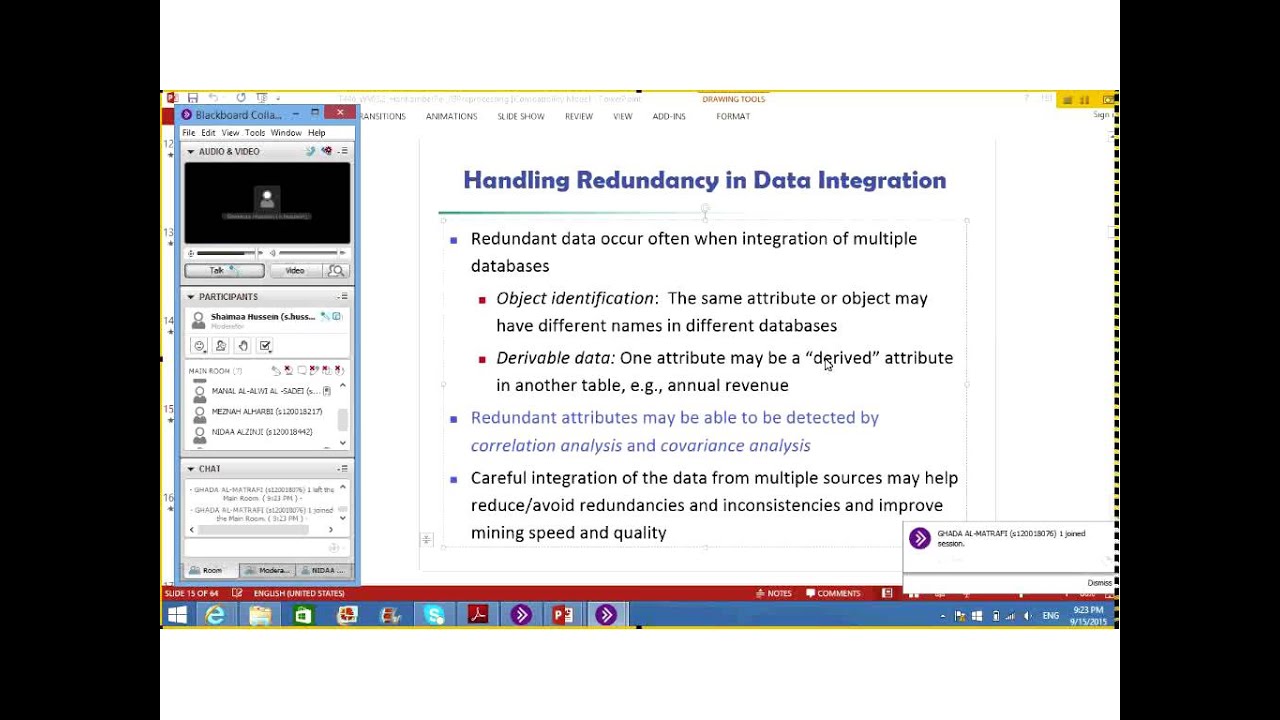Click the audio settings gear icon
The height and width of the screenshot is (720, 1280).
pyautogui.click(x=327, y=152)
